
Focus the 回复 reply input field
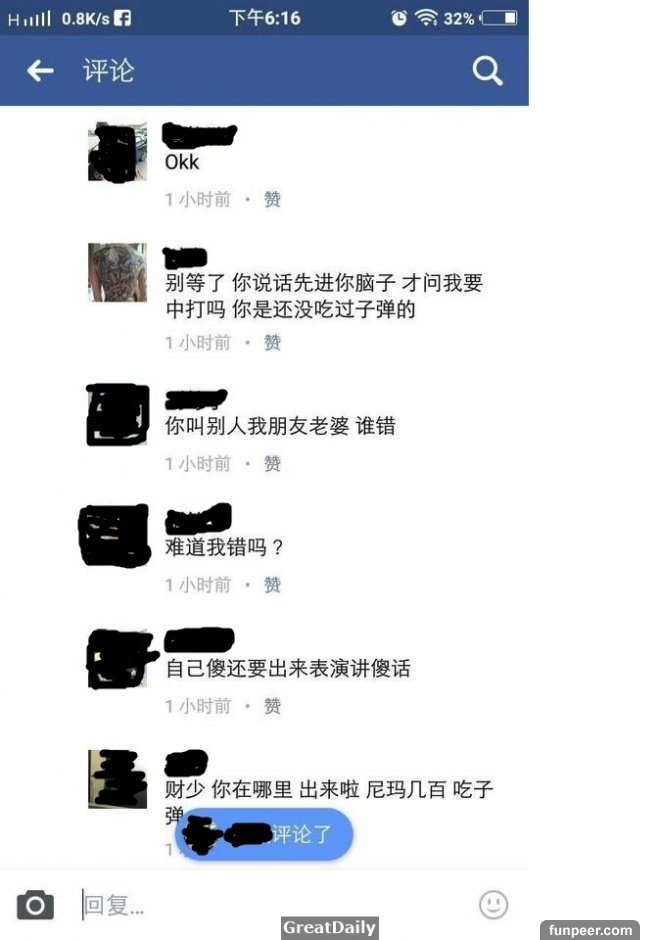[276, 905]
